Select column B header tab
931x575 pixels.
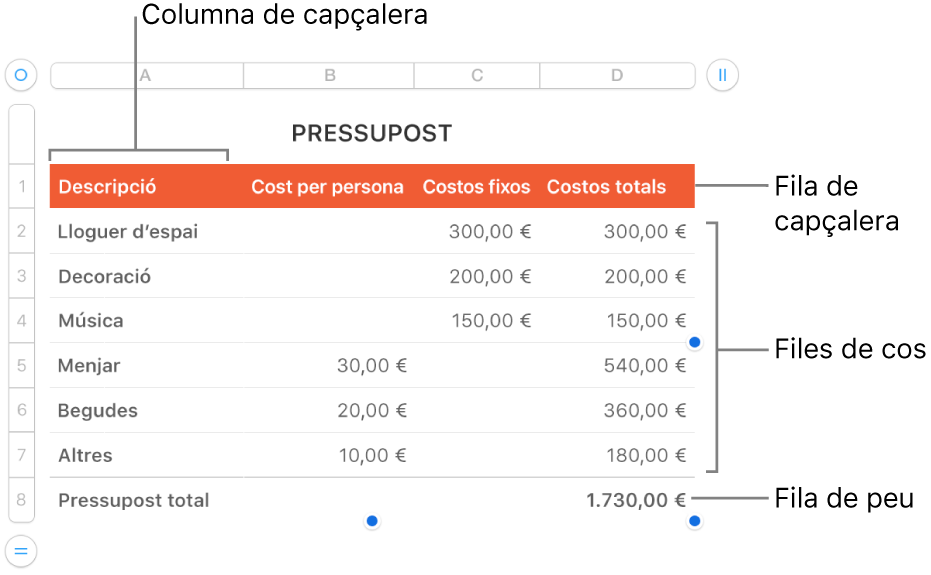pyautogui.click(x=329, y=76)
